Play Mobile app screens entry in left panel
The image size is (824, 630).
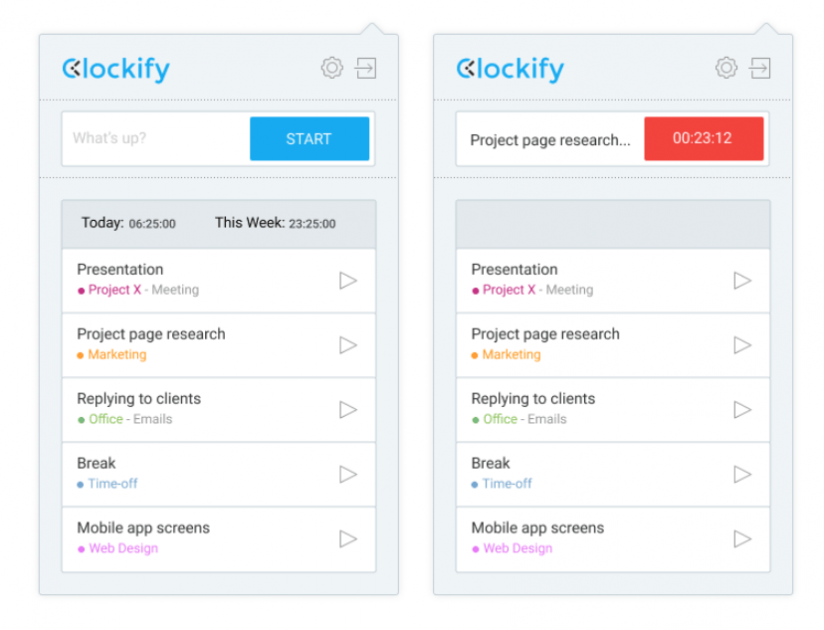coord(348,539)
